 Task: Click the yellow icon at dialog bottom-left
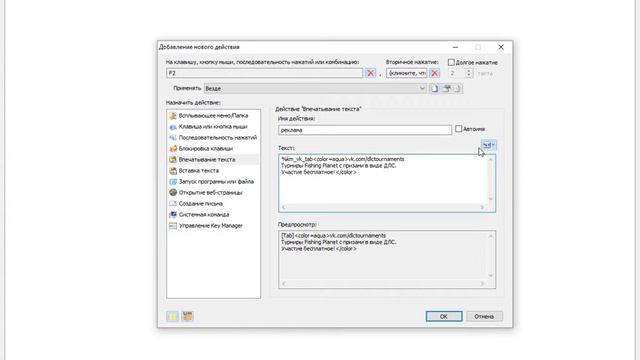(x=172, y=316)
